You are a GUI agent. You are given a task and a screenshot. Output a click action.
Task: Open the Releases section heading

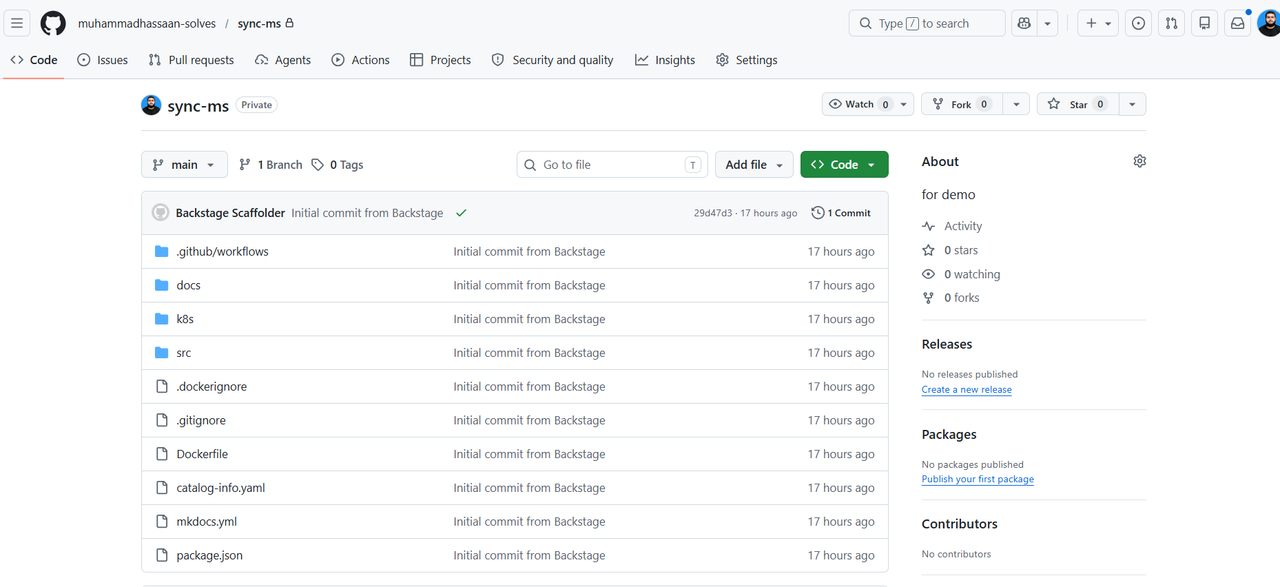(x=947, y=344)
